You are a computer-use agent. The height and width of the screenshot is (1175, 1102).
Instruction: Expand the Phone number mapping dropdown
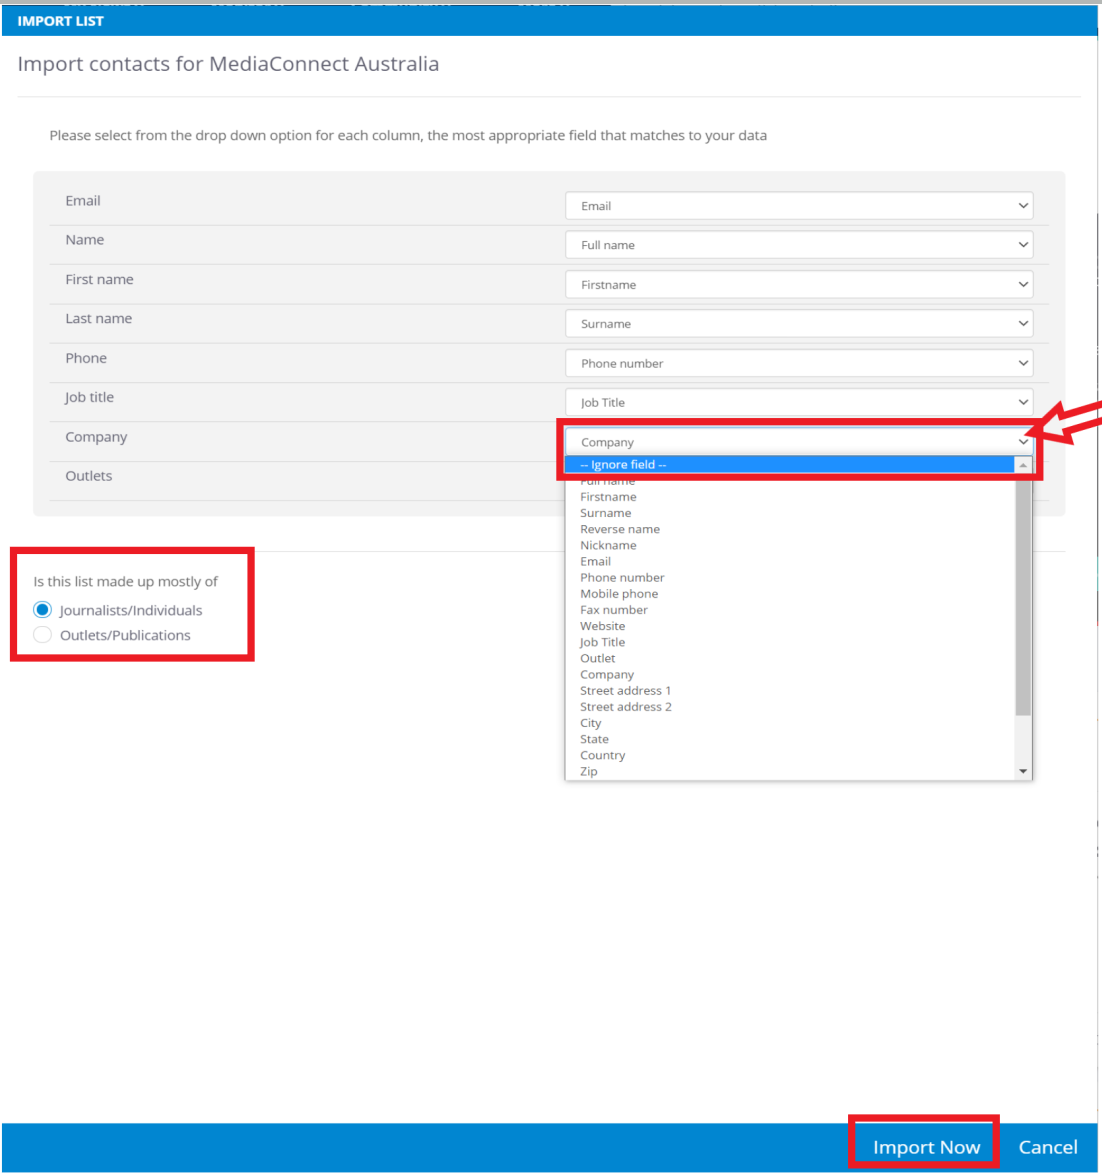[798, 364]
